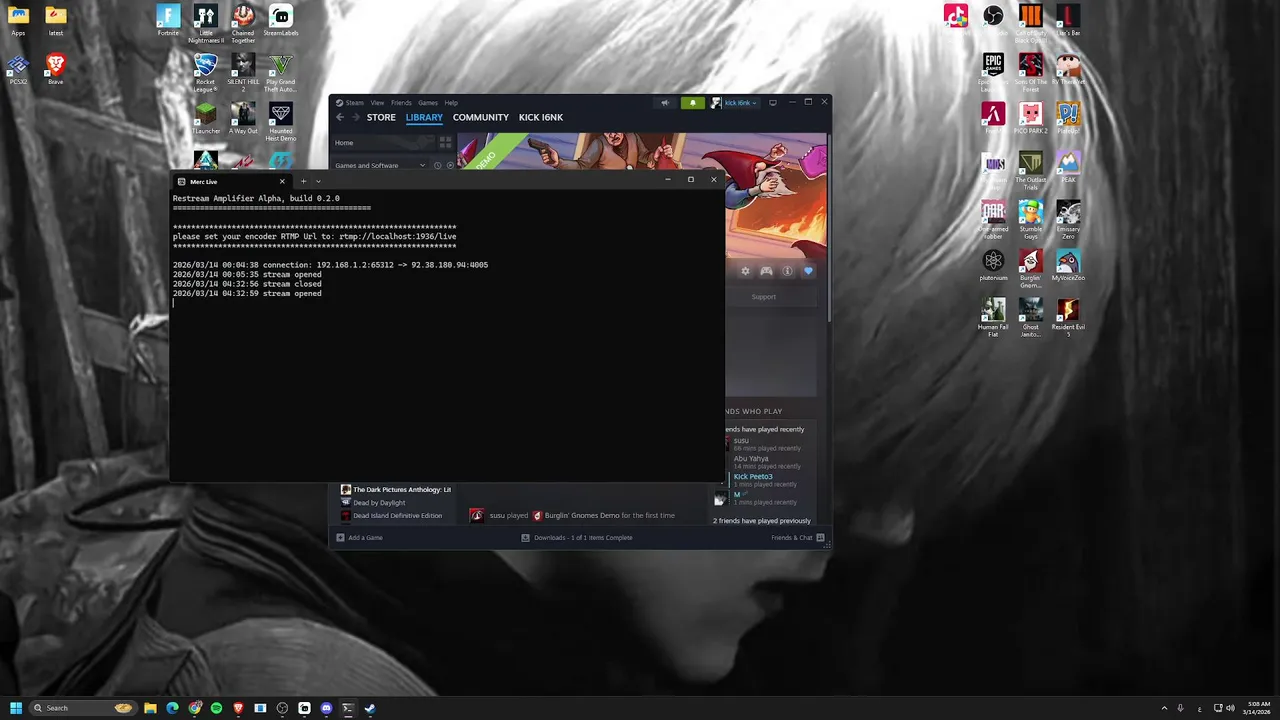
Task: Click Windows Start button on taskbar
Action: pos(15,708)
